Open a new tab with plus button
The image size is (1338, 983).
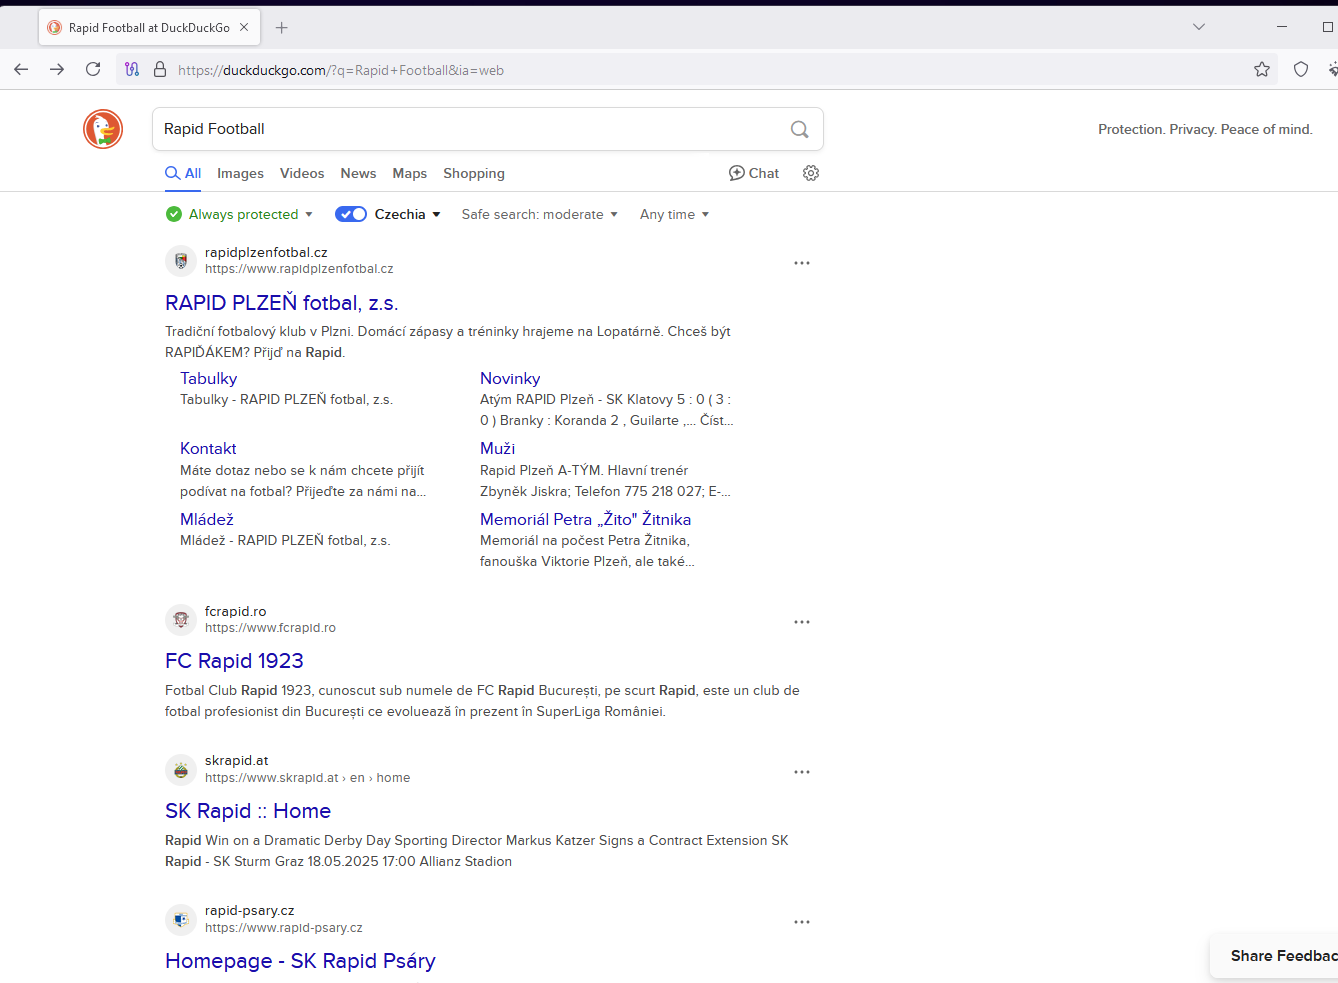pyautogui.click(x=282, y=28)
